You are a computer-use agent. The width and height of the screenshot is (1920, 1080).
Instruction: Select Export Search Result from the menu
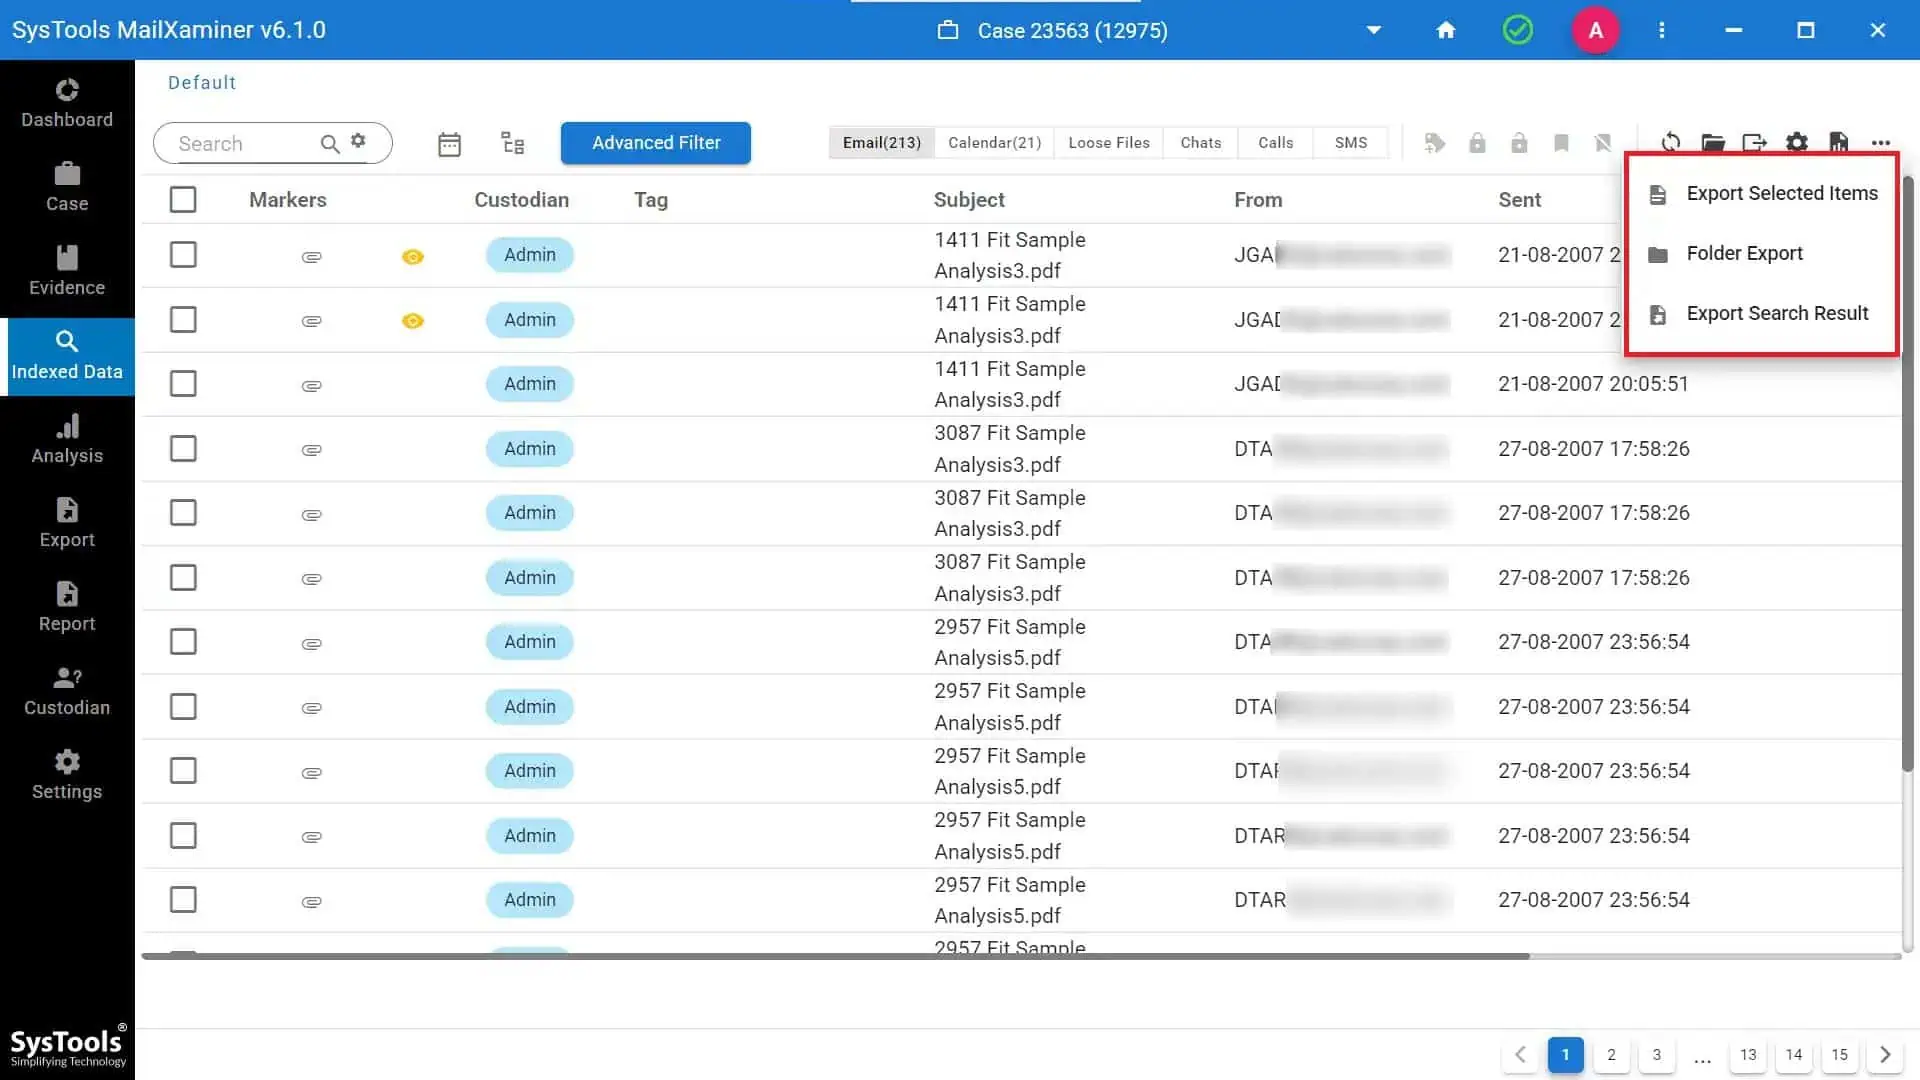coord(1777,313)
